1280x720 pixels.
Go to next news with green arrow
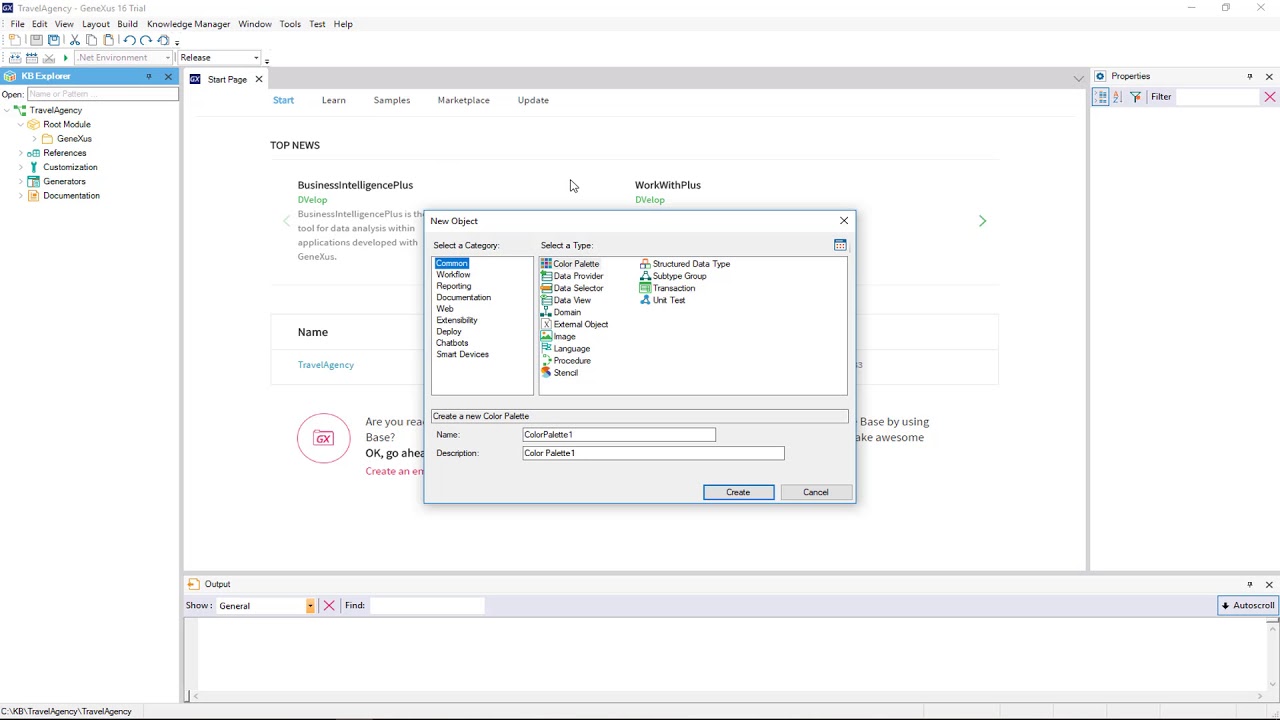pos(982,221)
